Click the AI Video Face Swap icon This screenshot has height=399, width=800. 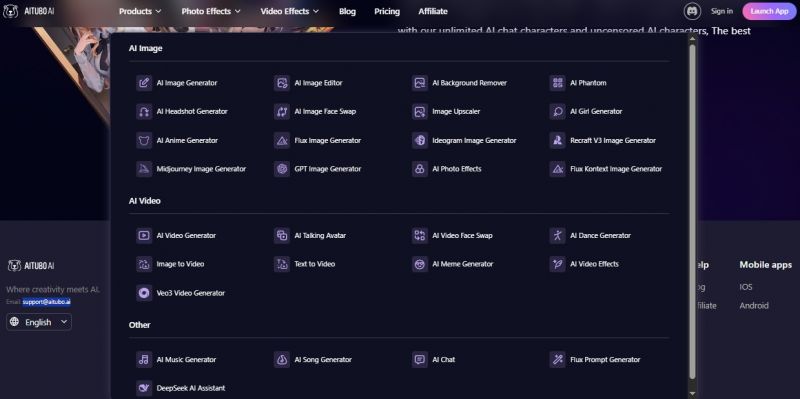pyautogui.click(x=419, y=235)
